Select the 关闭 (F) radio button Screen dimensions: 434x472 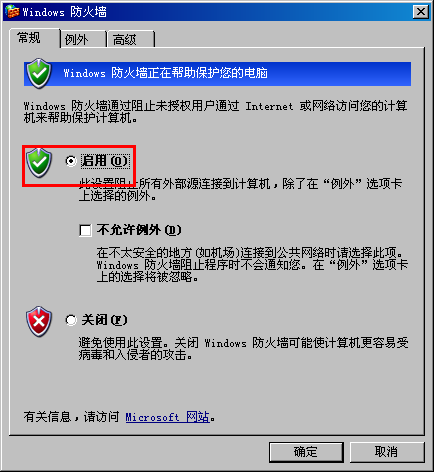coord(71,320)
